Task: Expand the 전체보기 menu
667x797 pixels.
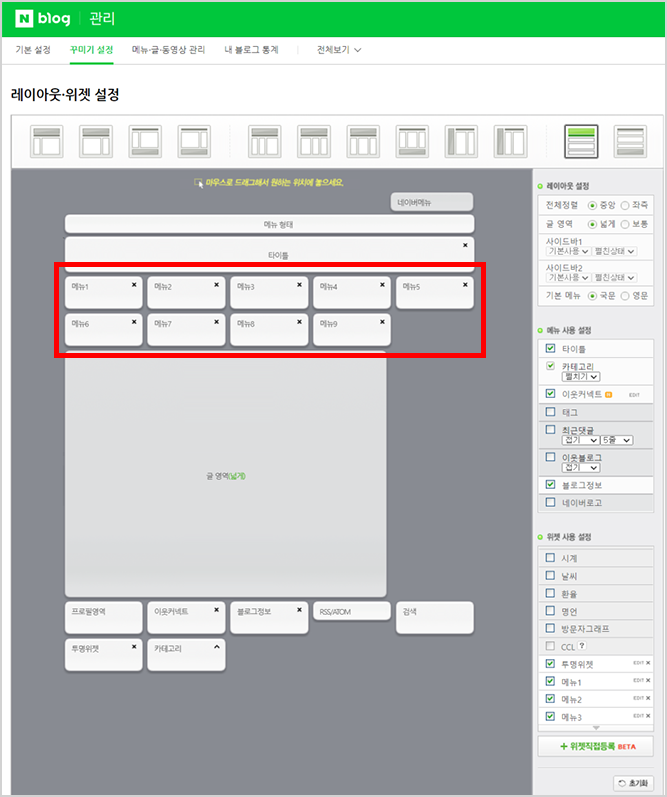Action: [x=339, y=50]
